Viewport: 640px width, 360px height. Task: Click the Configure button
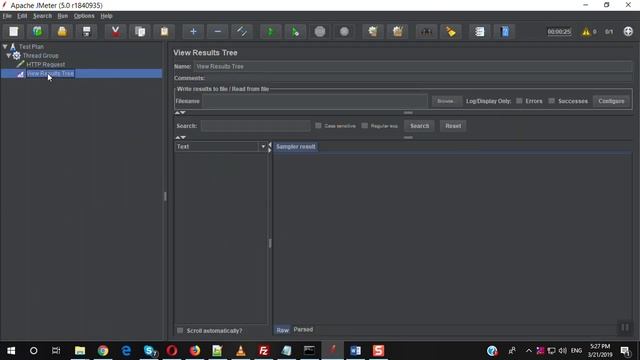click(x=611, y=101)
